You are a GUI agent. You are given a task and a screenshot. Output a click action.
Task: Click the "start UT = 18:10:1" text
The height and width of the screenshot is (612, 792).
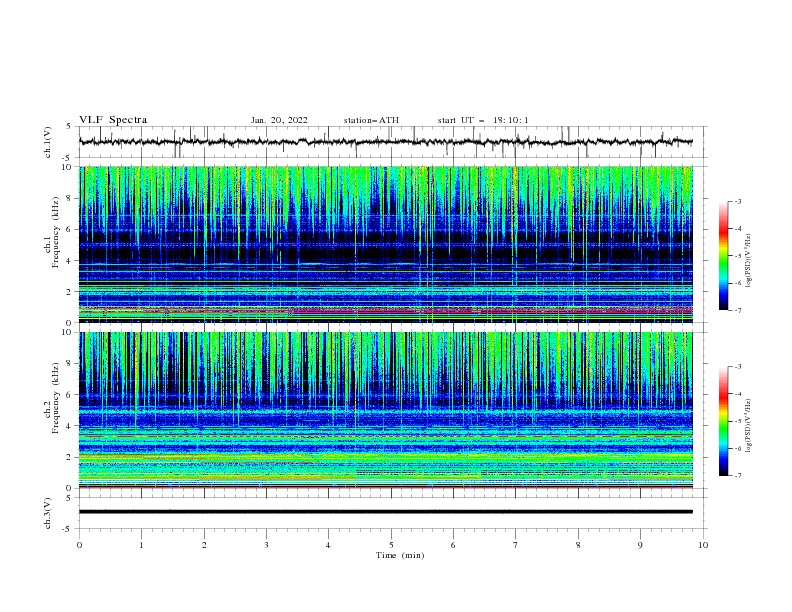point(483,120)
